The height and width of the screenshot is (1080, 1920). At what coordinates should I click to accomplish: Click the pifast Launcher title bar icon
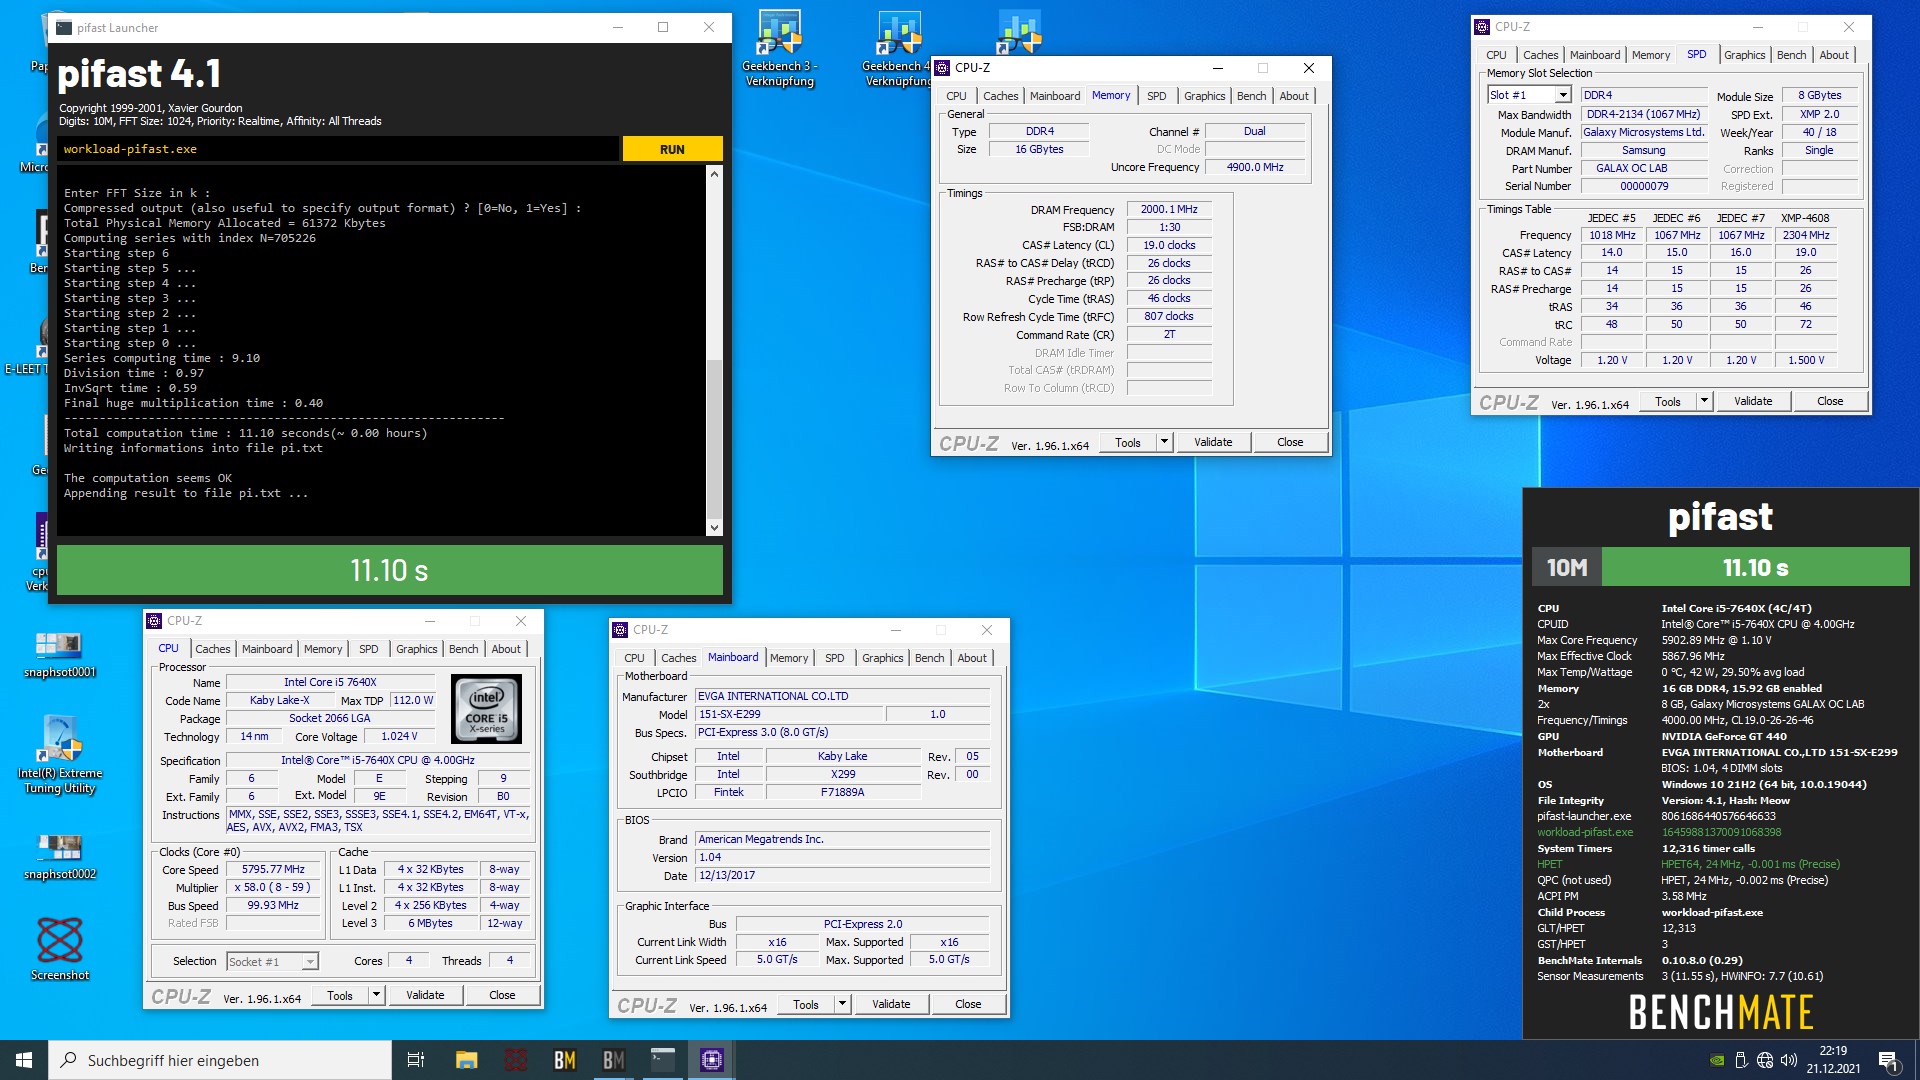click(64, 27)
